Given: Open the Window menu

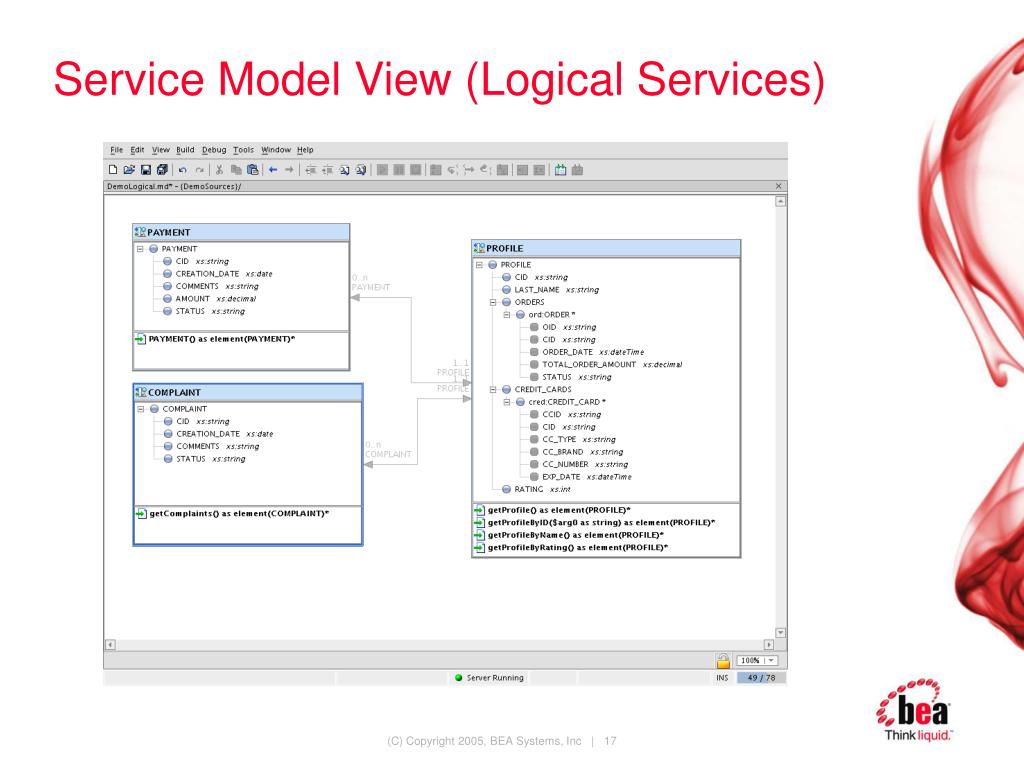Looking at the screenshot, I should (x=276, y=150).
